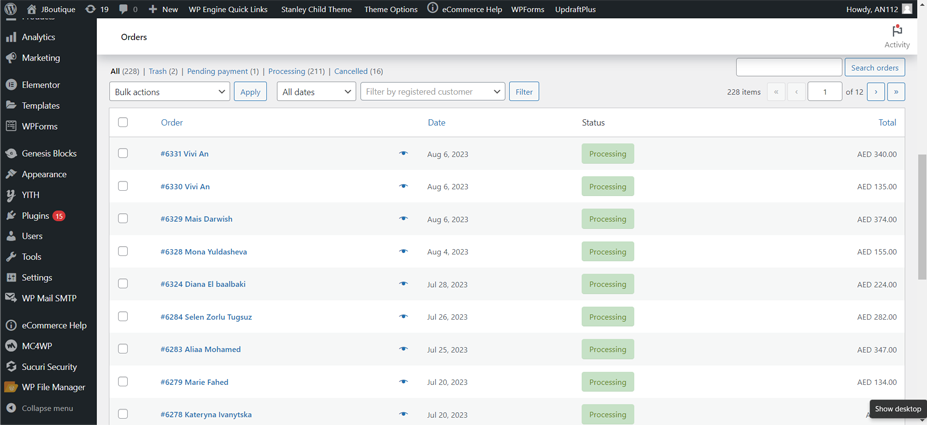This screenshot has height=425, width=927.
Task: Show Pending payment orders filter
Action: pyautogui.click(x=218, y=71)
